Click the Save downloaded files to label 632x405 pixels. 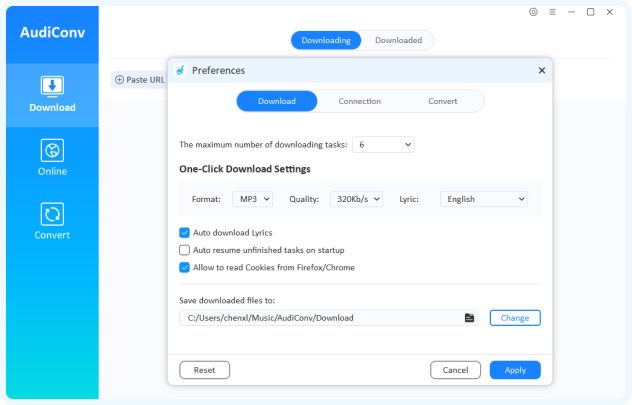coord(227,301)
